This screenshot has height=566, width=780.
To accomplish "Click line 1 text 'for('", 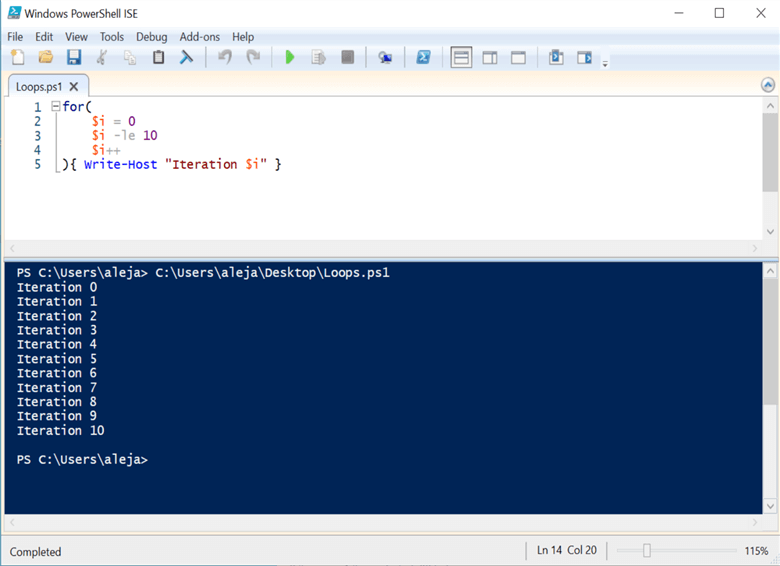I will (x=77, y=106).
